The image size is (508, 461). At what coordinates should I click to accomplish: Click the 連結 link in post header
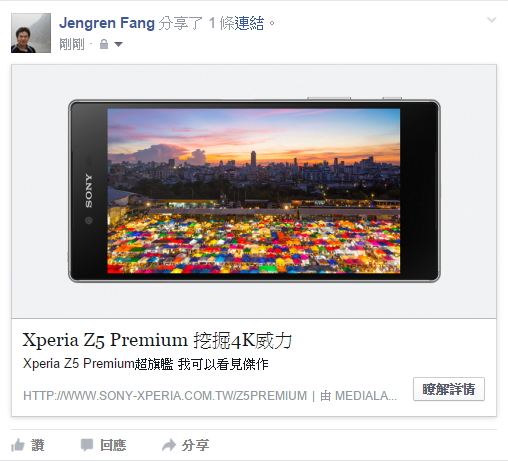(249, 23)
